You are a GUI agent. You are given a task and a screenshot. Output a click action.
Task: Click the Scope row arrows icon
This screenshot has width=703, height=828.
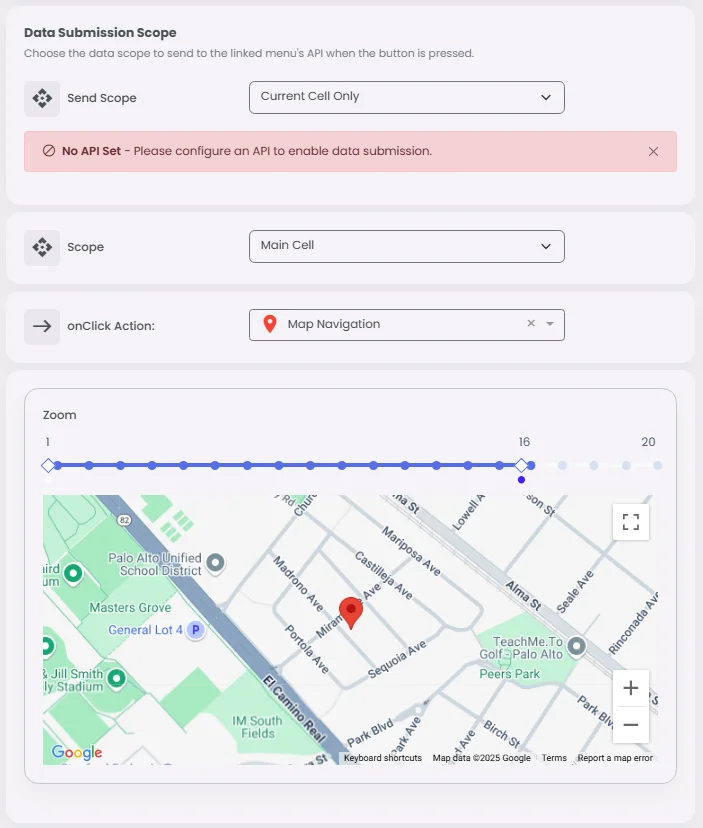(42, 247)
